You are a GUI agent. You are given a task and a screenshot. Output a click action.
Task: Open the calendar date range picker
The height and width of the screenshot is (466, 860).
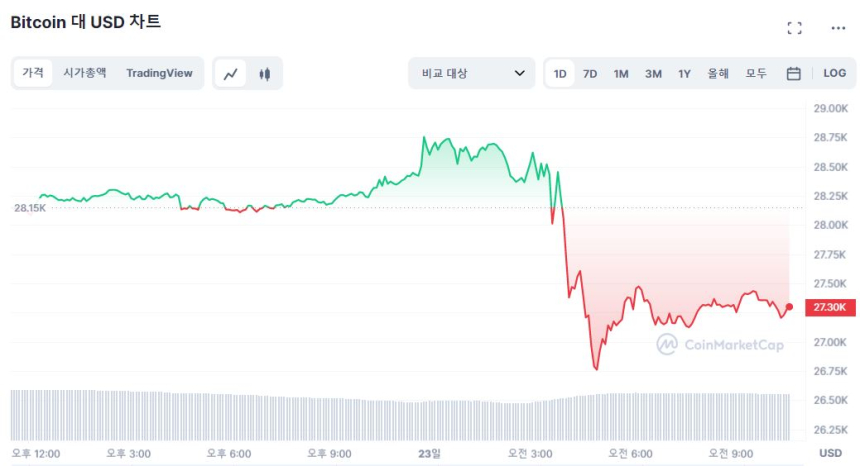point(793,73)
